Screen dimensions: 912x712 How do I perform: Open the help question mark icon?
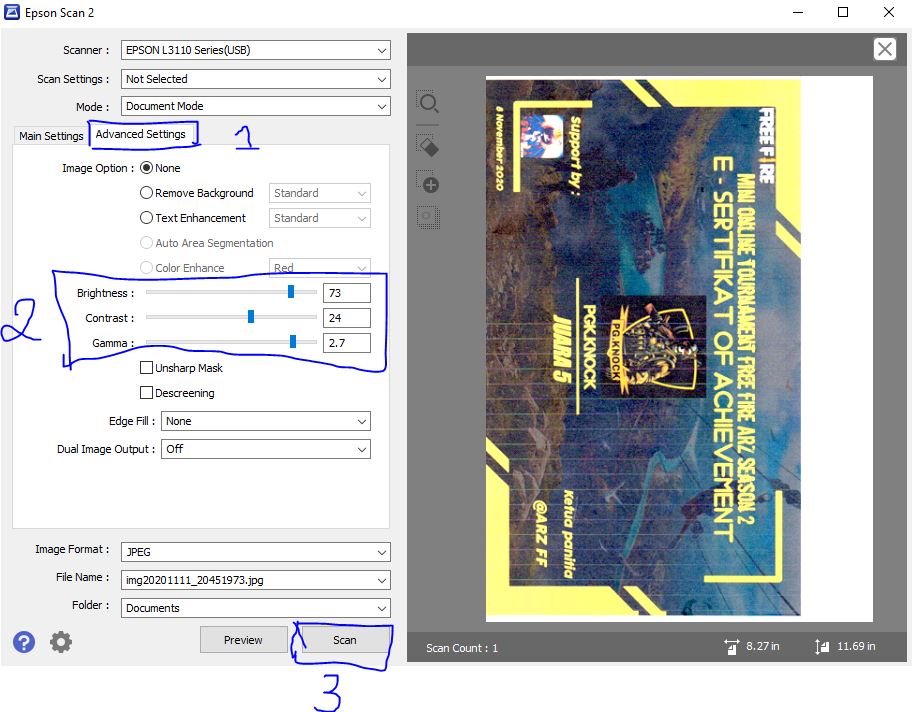[x=24, y=642]
